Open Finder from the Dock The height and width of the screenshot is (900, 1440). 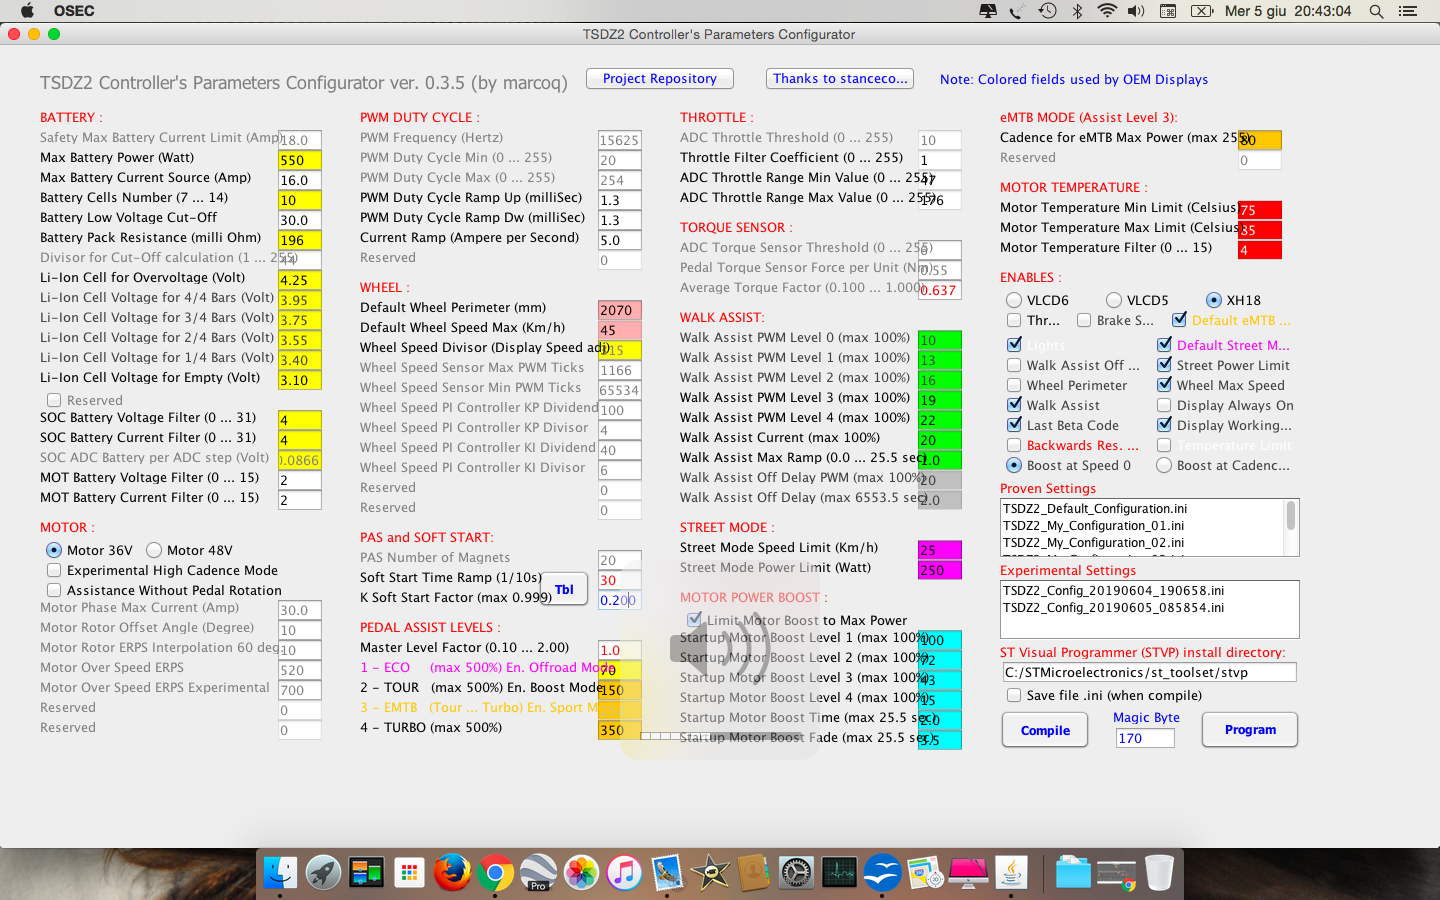click(x=280, y=873)
